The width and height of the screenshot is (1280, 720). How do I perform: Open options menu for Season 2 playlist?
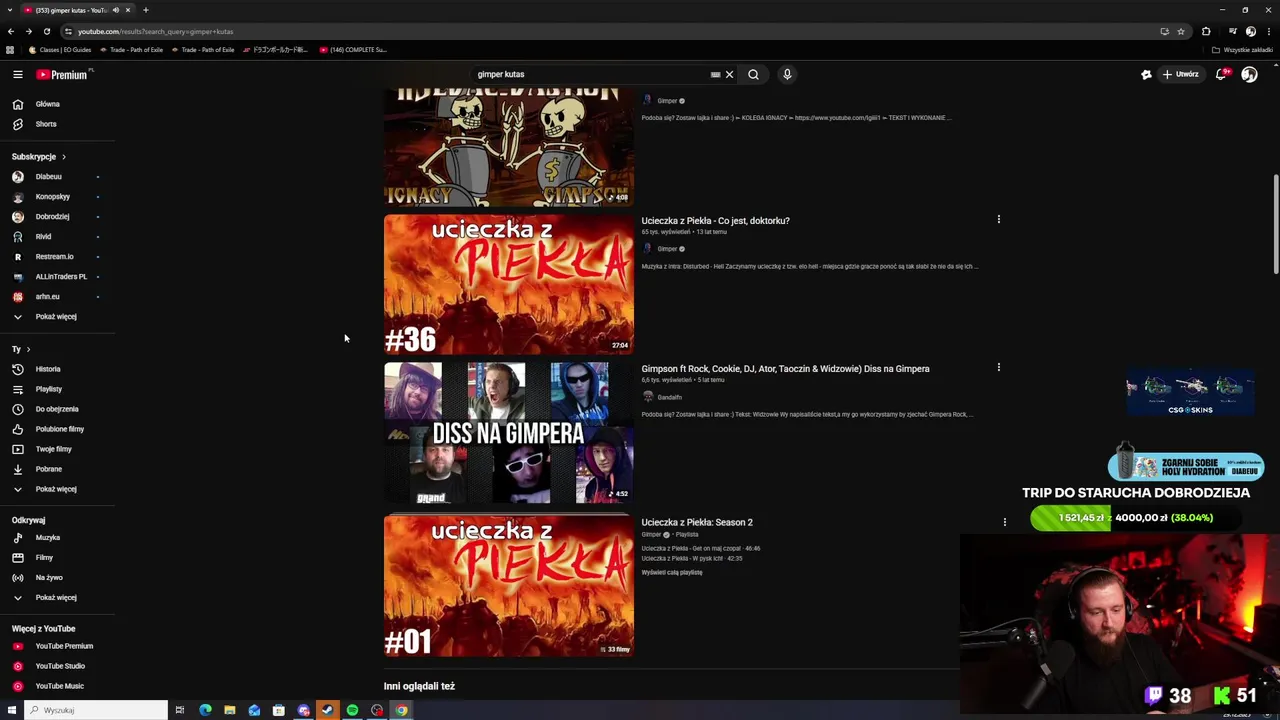click(1004, 521)
